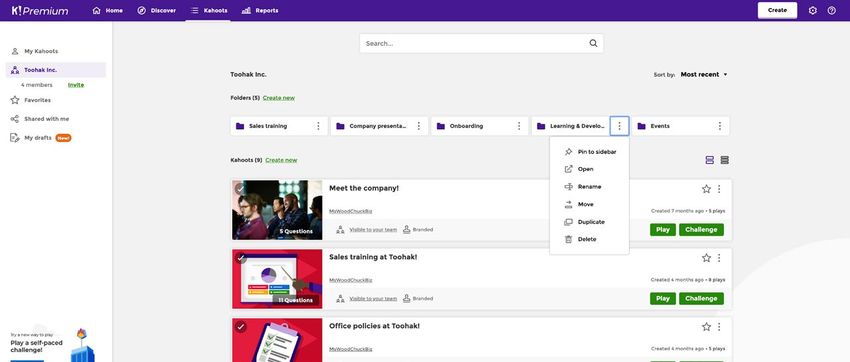Click Visible to your team on Sales training

(x=373, y=299)
